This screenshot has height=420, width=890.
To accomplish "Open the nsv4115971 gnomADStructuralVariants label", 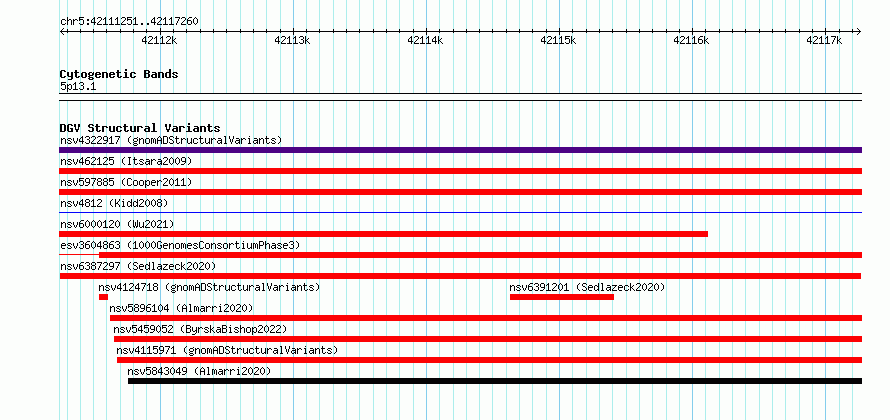I will click(x=227, y=350).
